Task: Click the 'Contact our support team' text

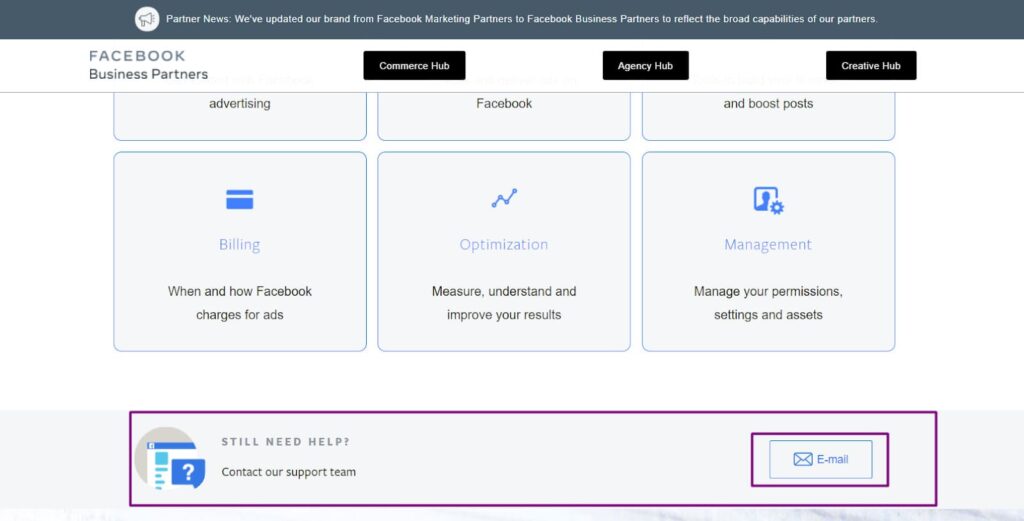Action: point(288,472)
